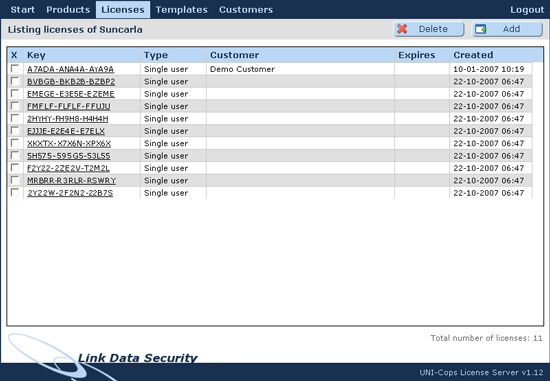Tick the checkbox for key BVBGB-BKB2B-BZBP2

tap(15, 81)
